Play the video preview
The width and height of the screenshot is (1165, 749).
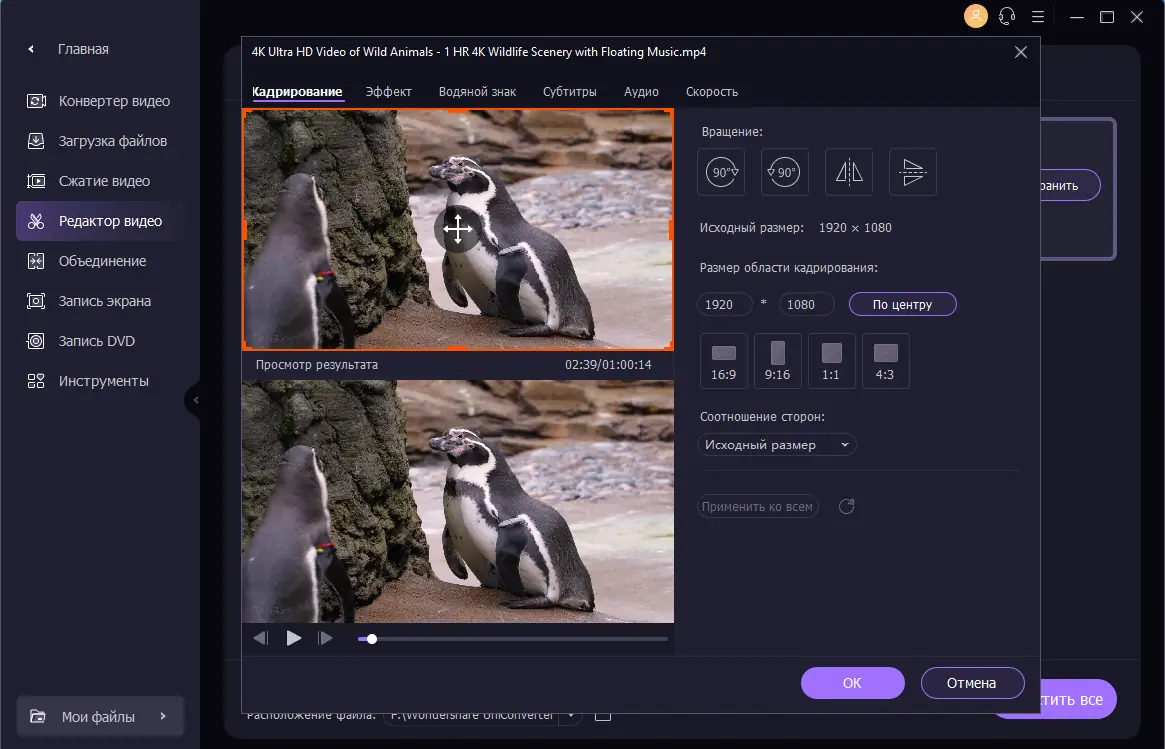coord(293,638)
